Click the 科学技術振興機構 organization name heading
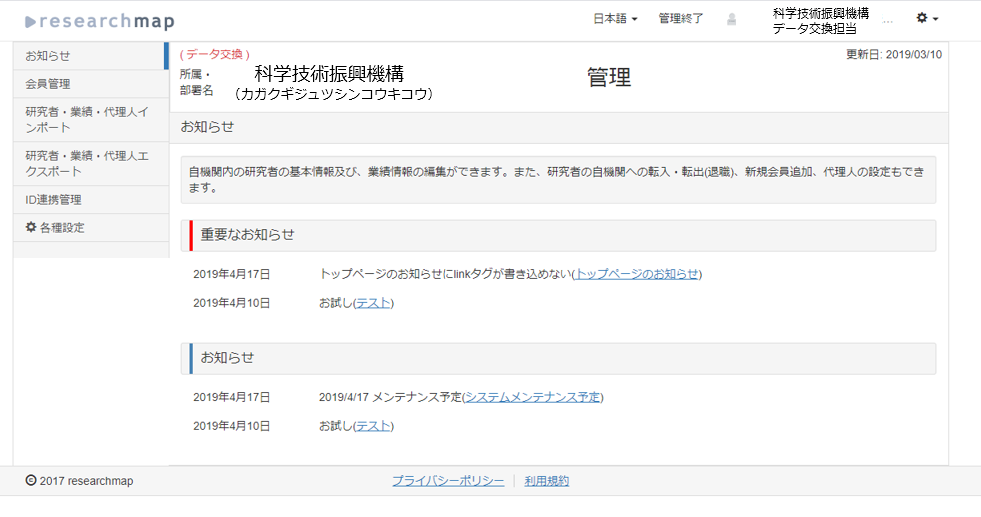Image resolution: width=981 pixels, height=517 pixels. tap(329, 74)
